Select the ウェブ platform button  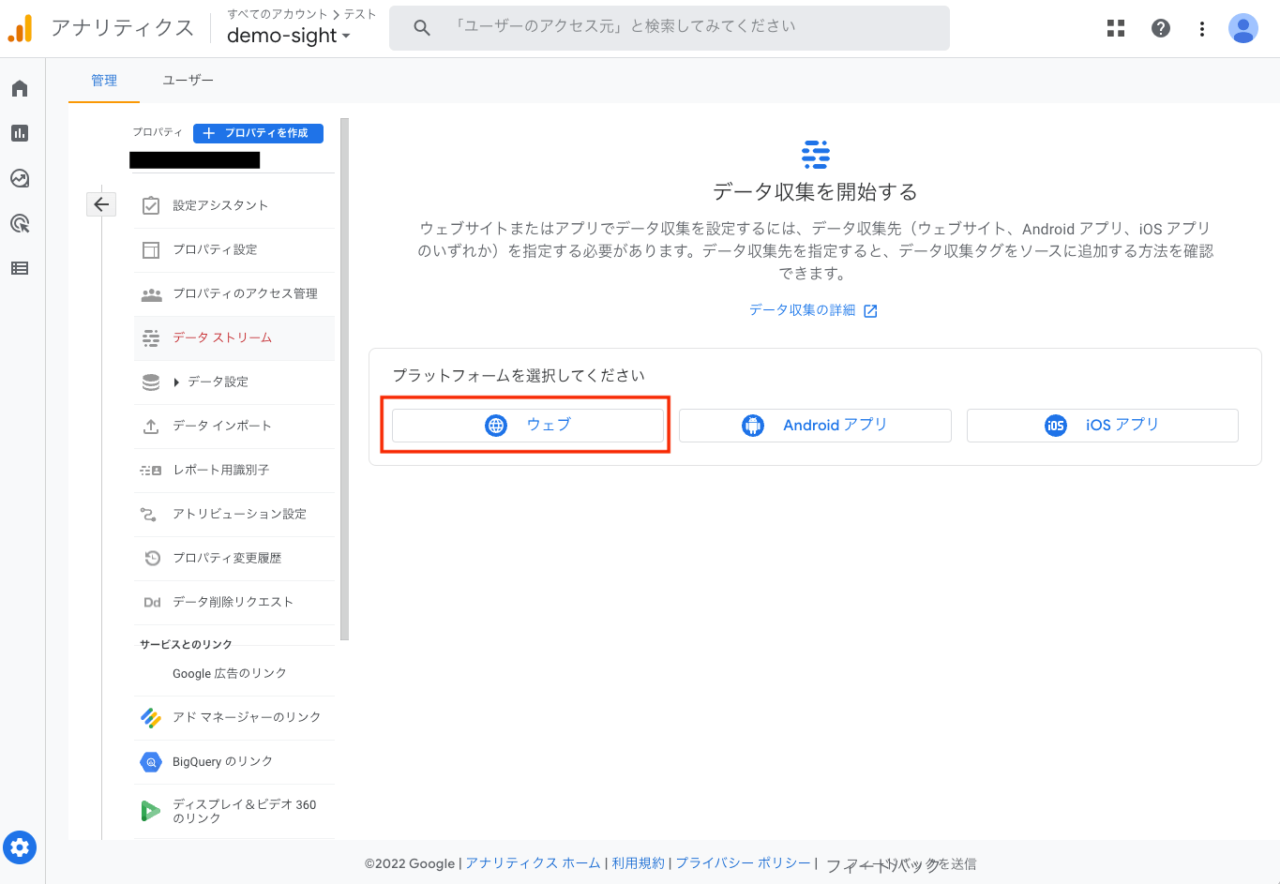(x=528, y=425)
